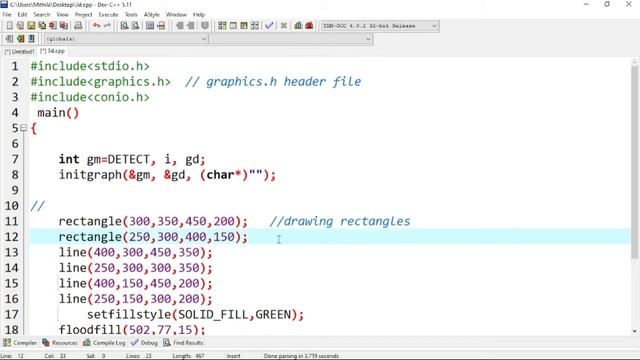Viewport: 640px width, 360px height.
Task: Open the Resources bottom panel tab
Action: (60, 343)
